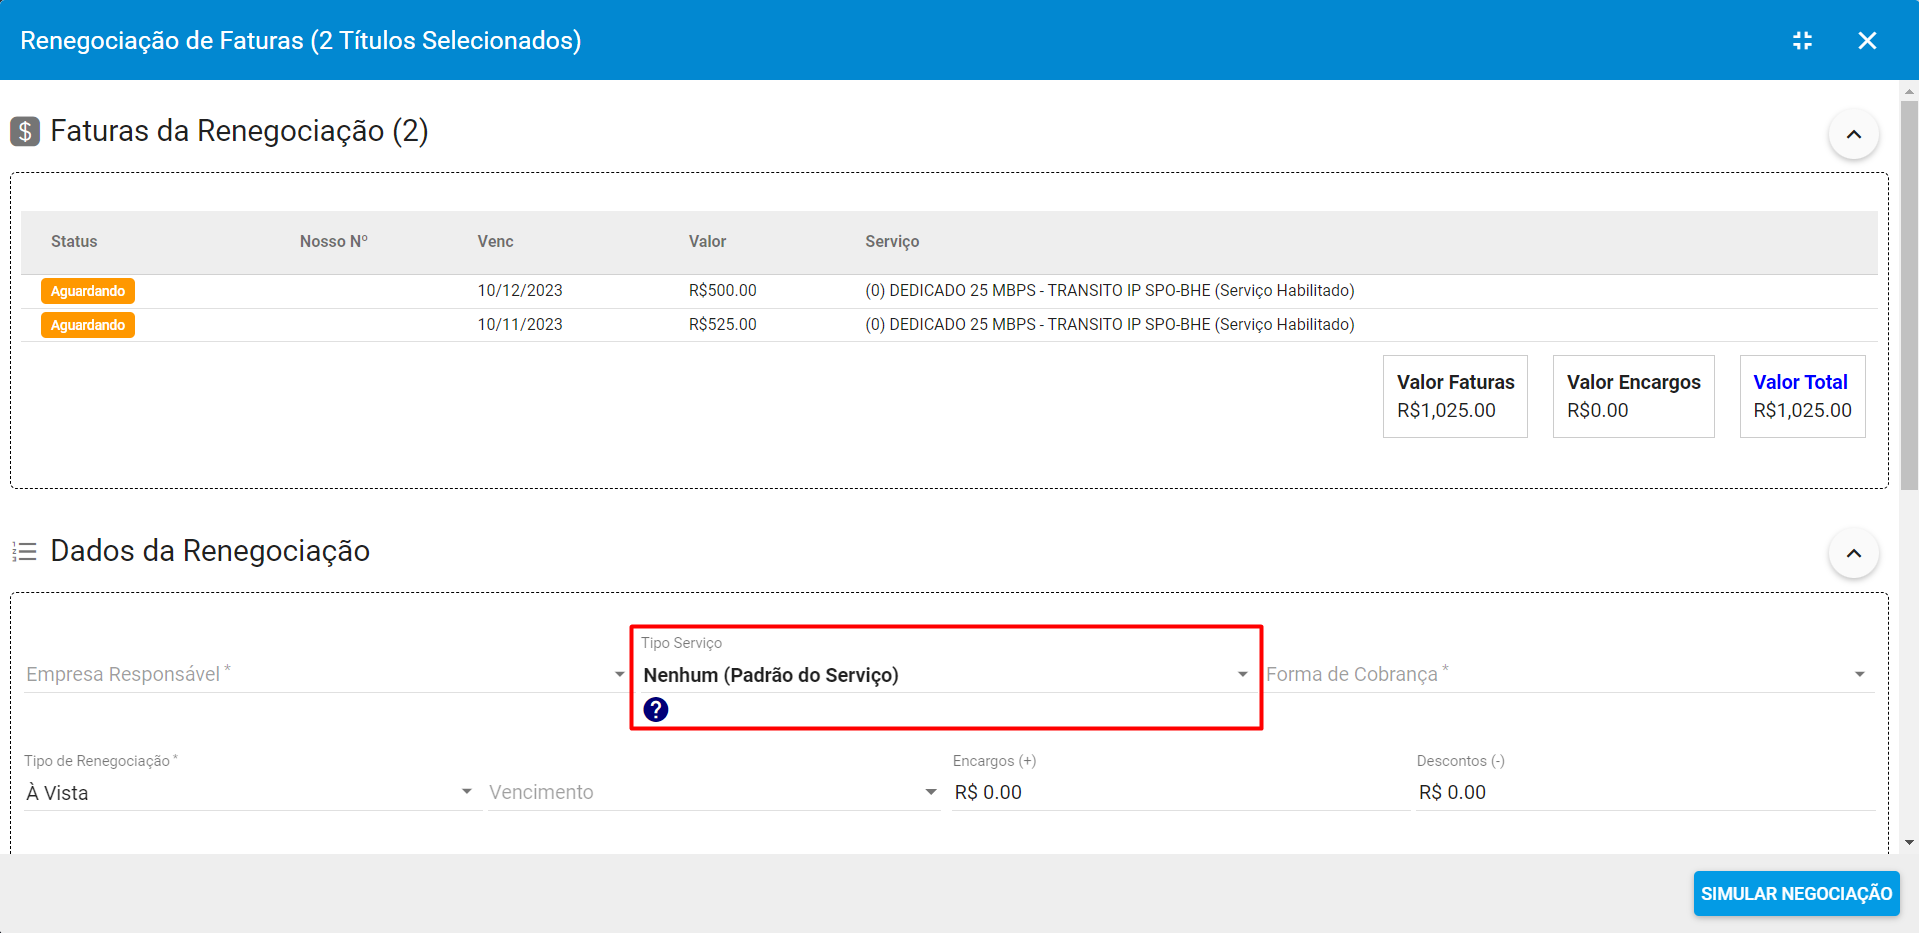
Task: Click the Aguardando badge for 10/11/2023 invoice
Action: 88,325
